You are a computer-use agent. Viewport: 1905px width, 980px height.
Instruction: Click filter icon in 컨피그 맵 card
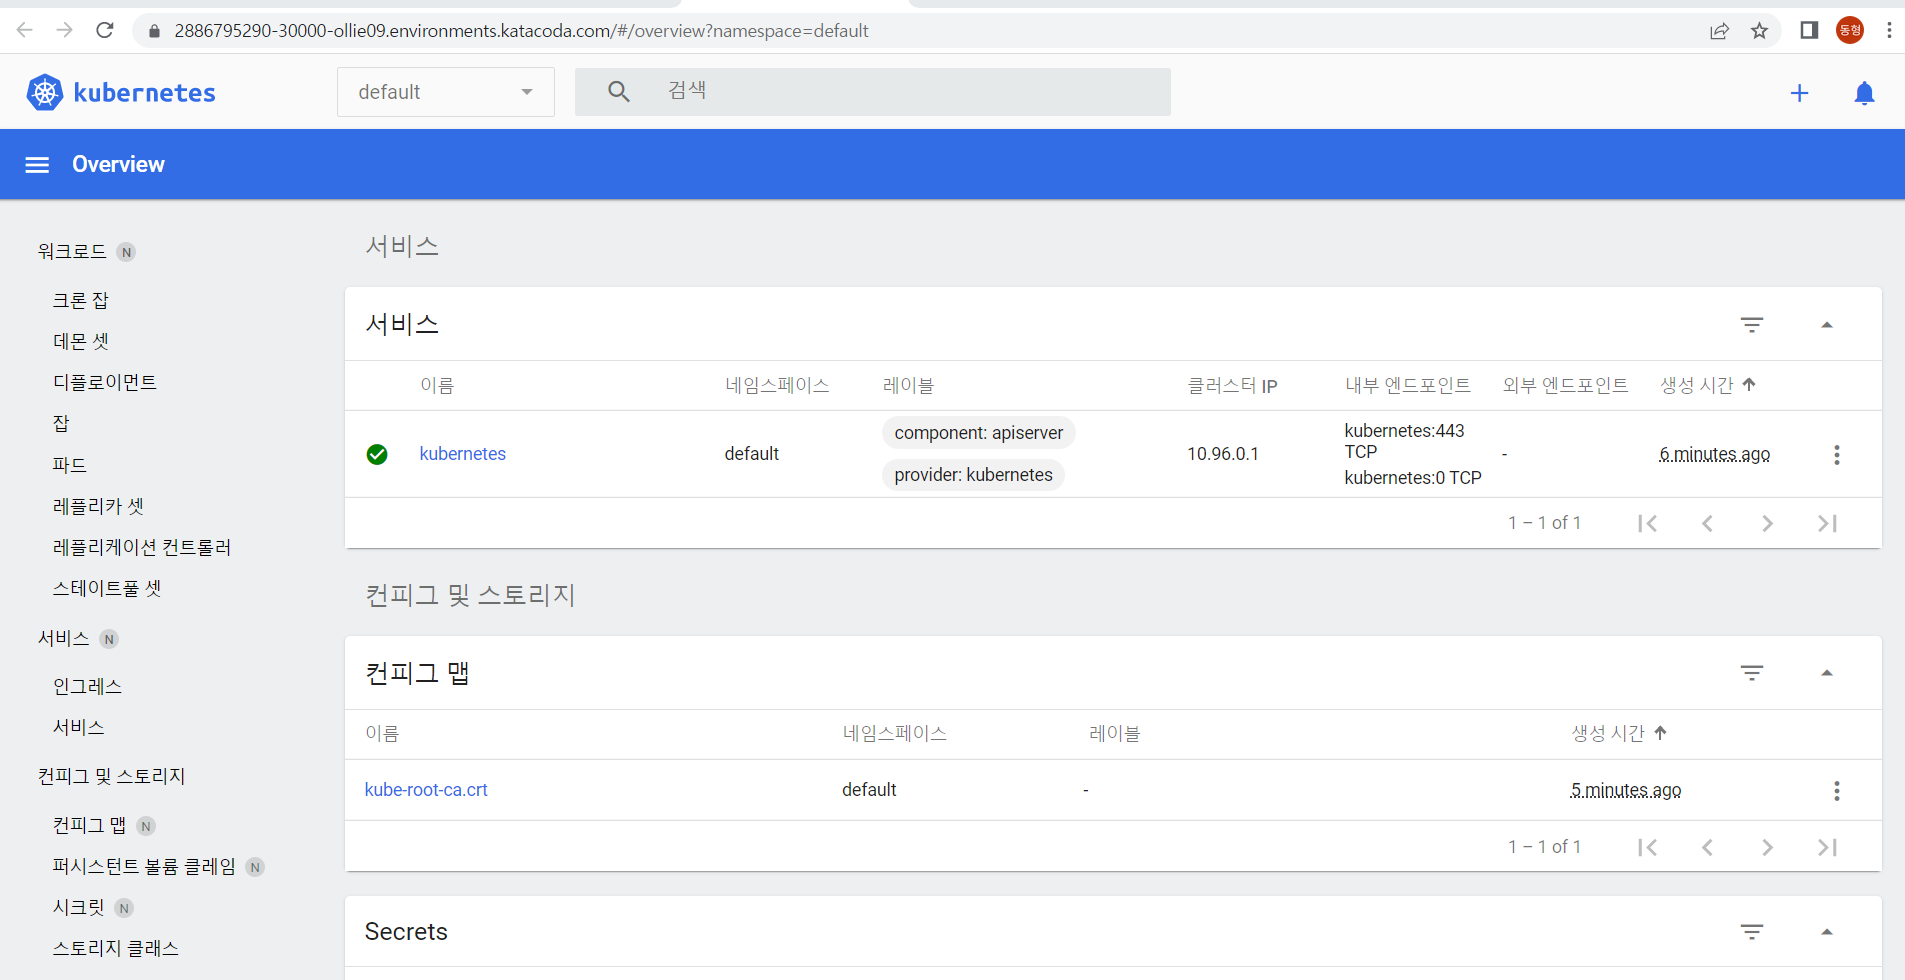pos(1752,673)
